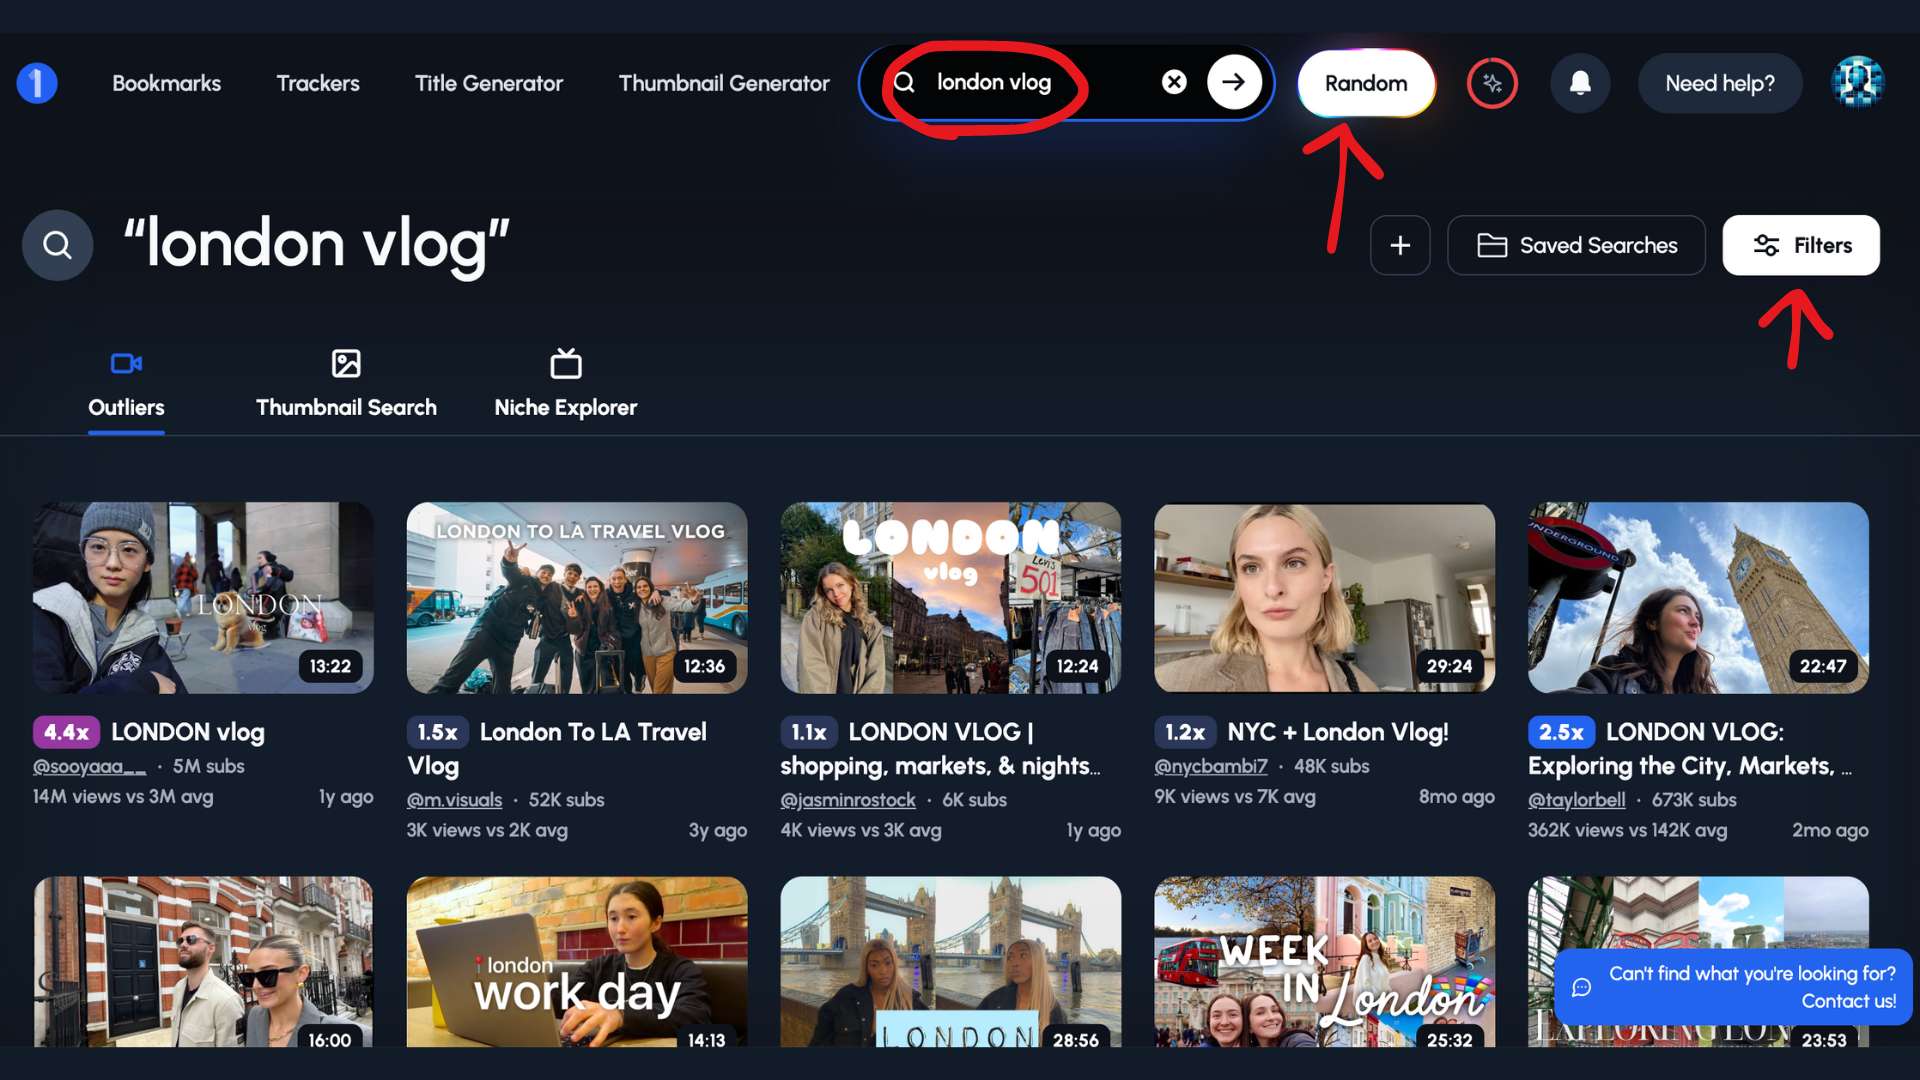Click the plus icon beside Saved Searches

[1399, 245]
